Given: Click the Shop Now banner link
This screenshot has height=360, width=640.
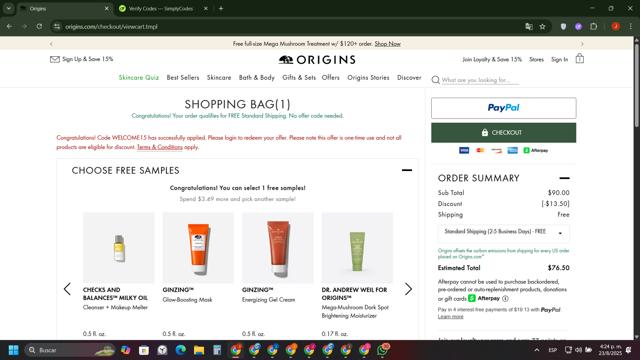Looking at the screenshot, I should click(x=387, y=44).
